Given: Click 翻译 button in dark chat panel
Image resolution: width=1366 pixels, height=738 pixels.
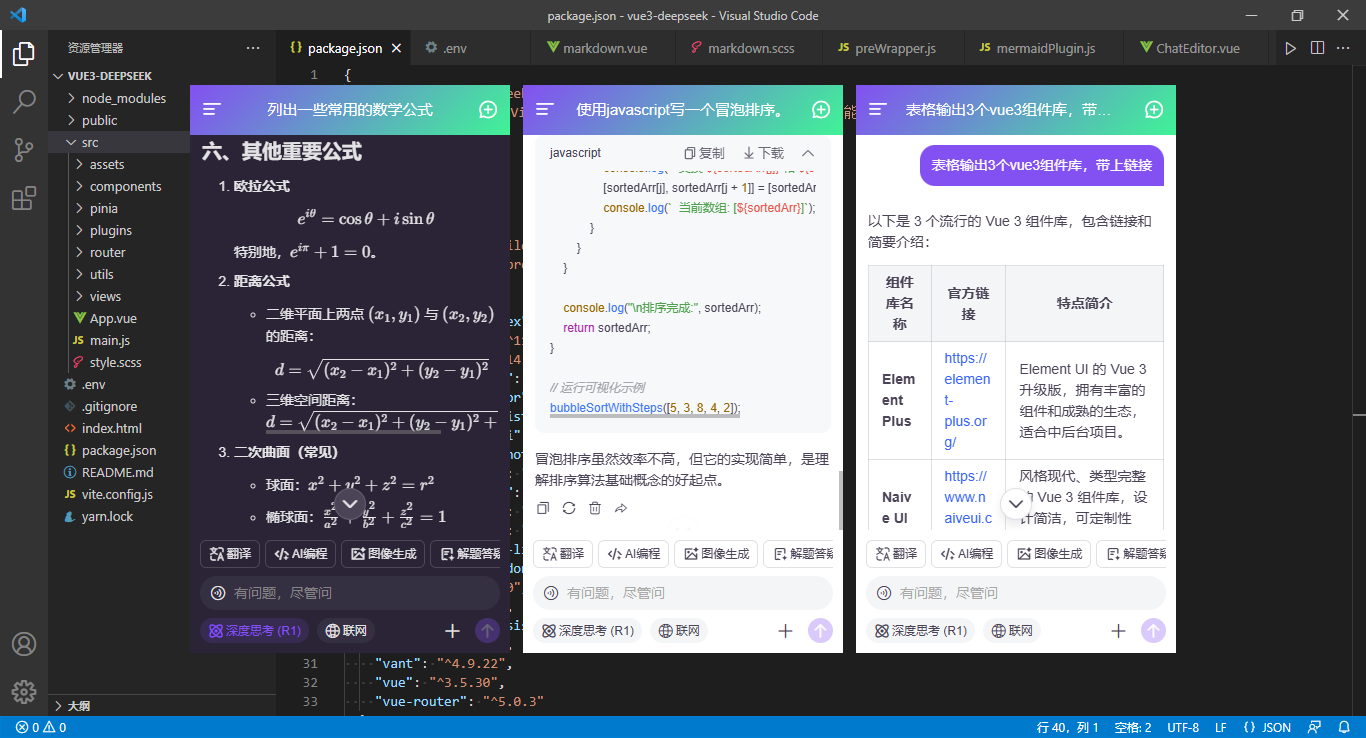Looking at the screenshot, I should (x=230, y=554).
